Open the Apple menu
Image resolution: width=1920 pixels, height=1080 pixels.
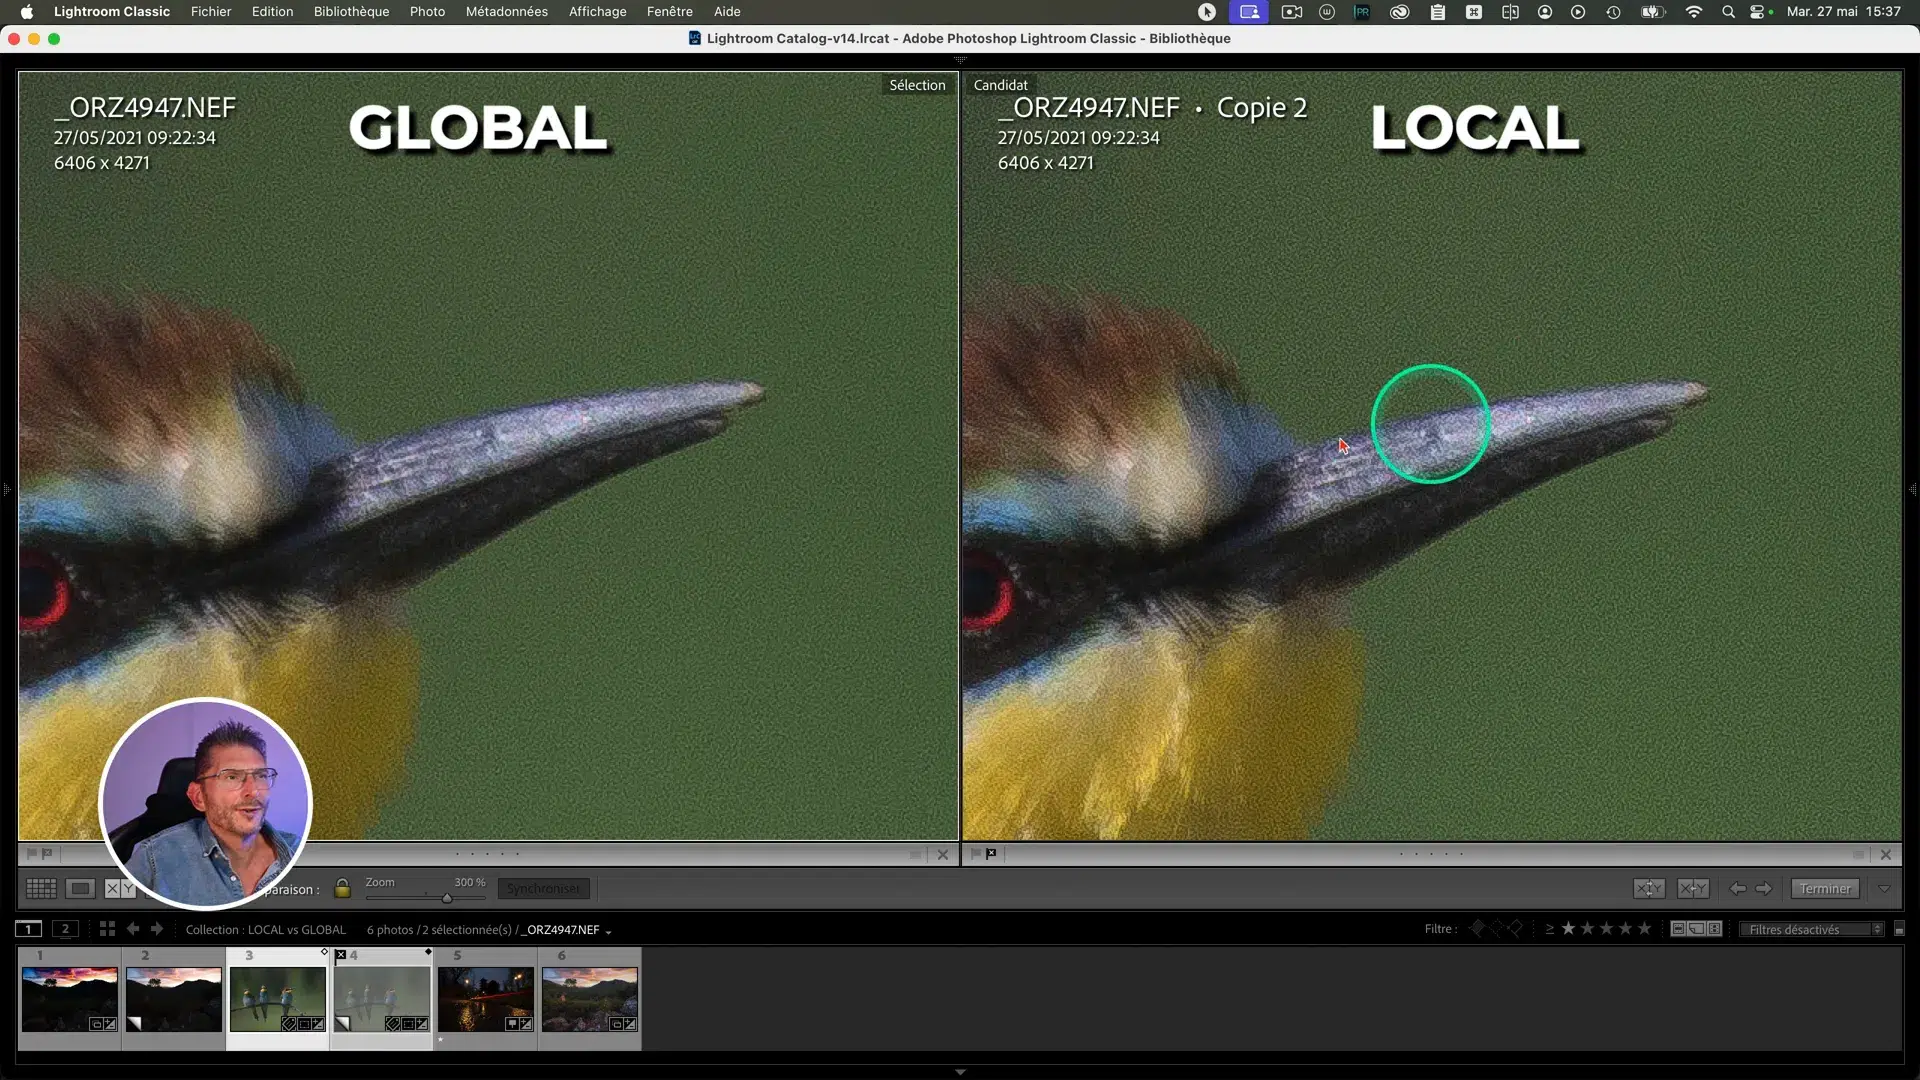click(27, 11)
